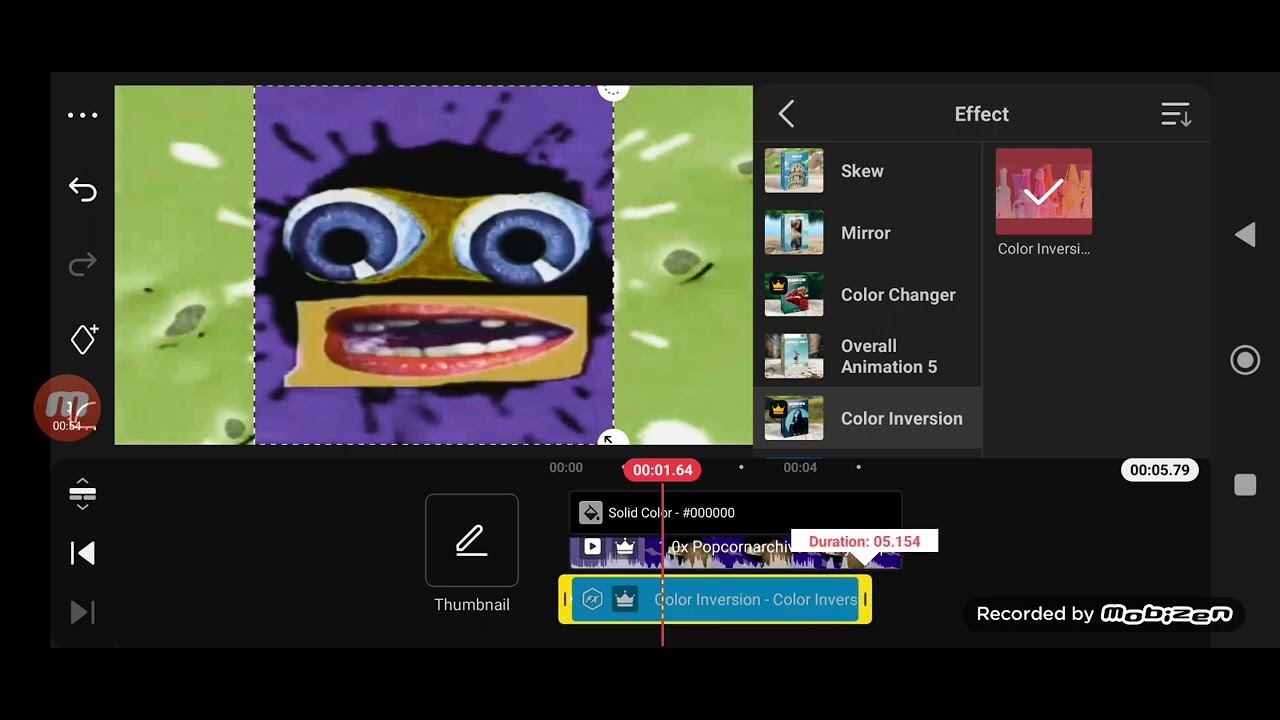
Task: Select the Skew effect category
Action: [x=868, y=171]
